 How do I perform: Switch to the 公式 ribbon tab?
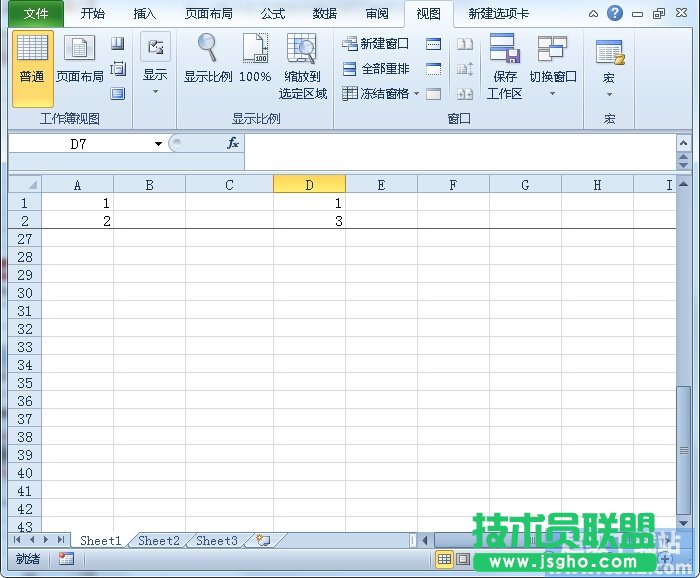[x=272, y=14]
